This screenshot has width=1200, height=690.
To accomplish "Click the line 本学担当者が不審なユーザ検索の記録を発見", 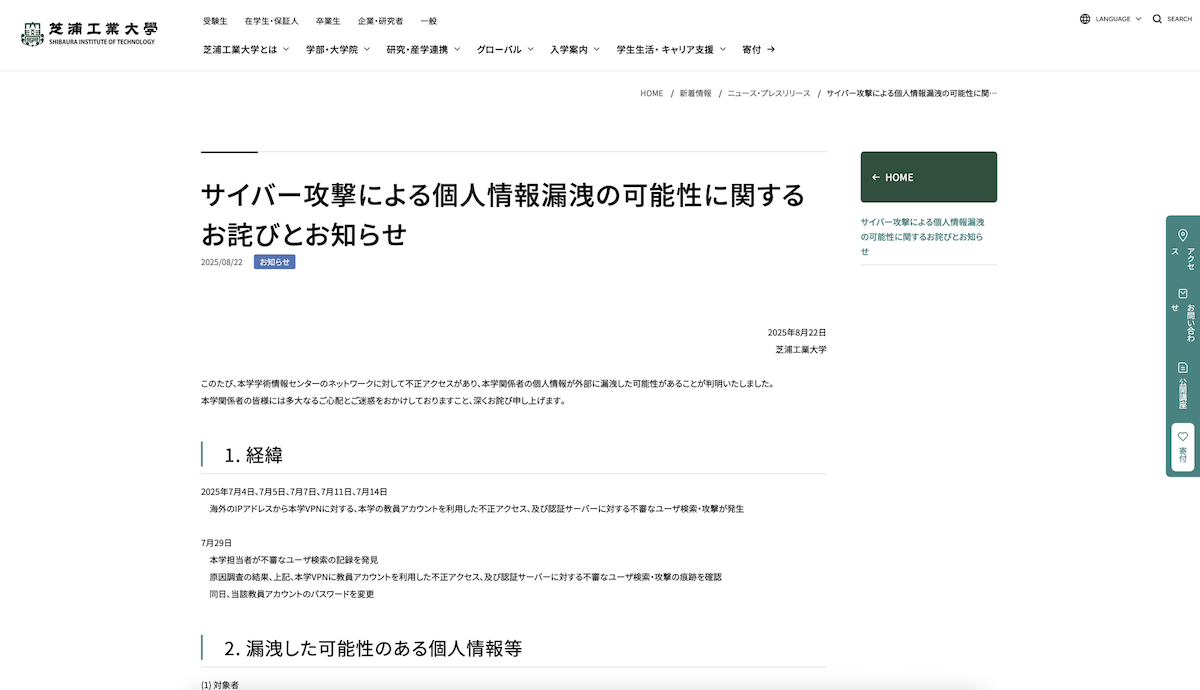I will [293, 560].
